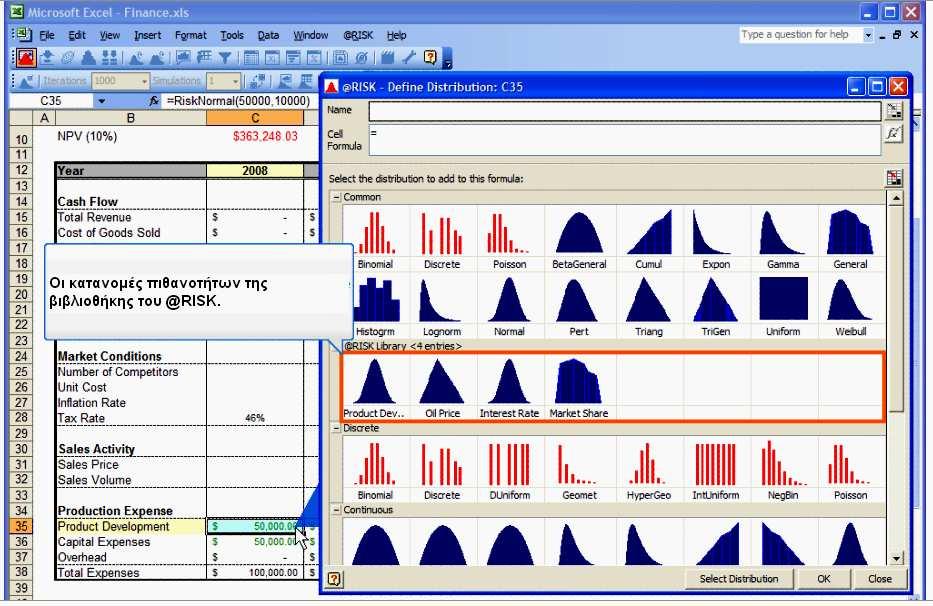Open the @RISK menu
Image resolution: width=933 pixels, height=606 pixels.
(x=358, y=35)
